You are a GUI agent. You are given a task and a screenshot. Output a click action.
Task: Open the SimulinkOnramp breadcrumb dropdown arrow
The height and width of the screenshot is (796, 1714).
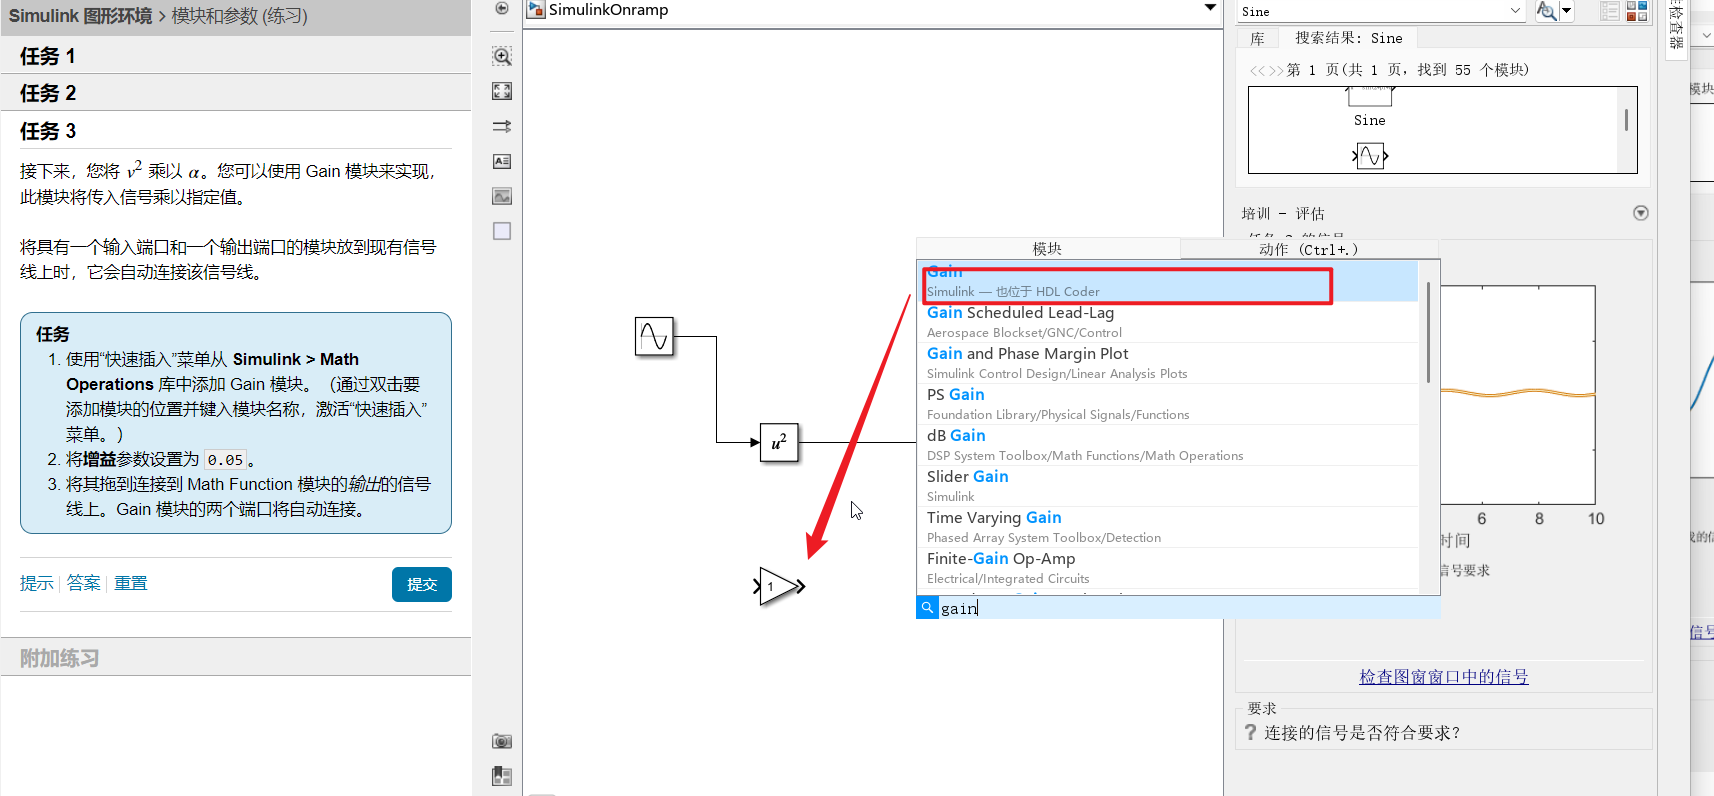point(1210,8)
